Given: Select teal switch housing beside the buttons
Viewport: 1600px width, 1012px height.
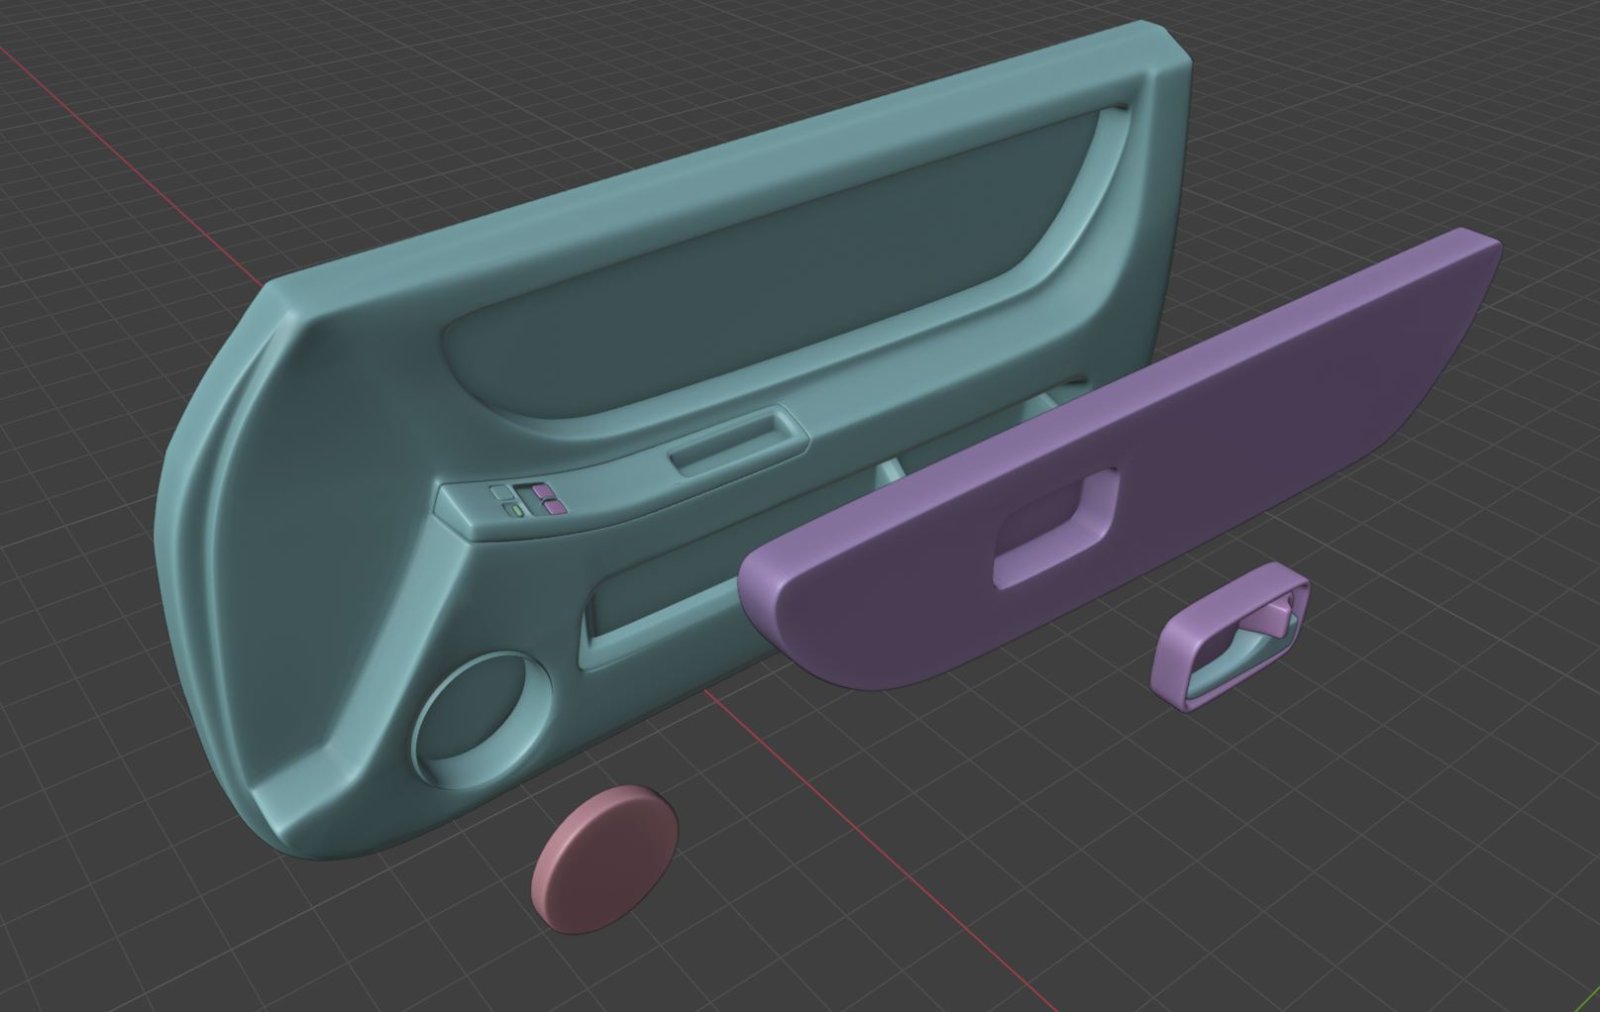Looking at the screenshot, I should tap(460, 503).
